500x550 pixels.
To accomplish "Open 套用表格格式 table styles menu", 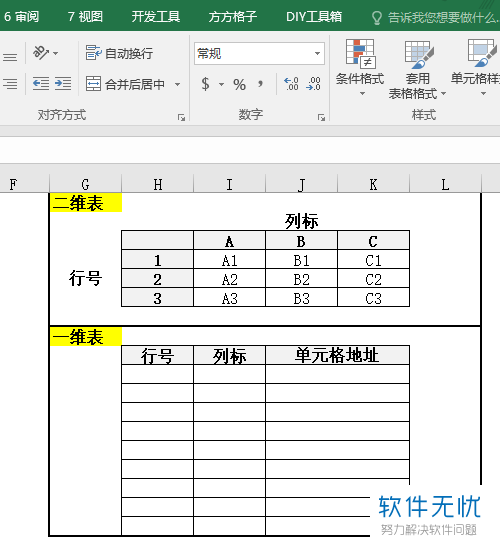I will [417, 69].
